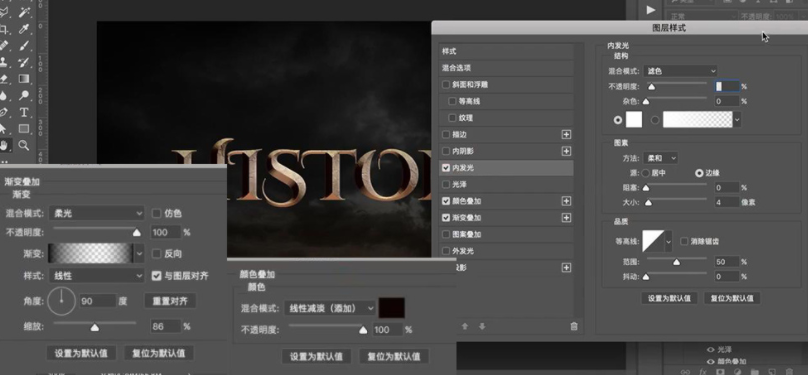Select the Pen tool
The image size is (808, 375).
pyautogui.click(x=4, y=112)
